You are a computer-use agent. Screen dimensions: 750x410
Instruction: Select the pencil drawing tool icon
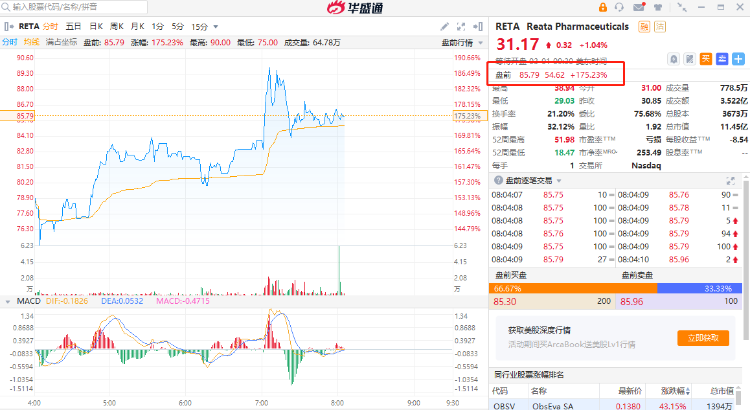444,26
